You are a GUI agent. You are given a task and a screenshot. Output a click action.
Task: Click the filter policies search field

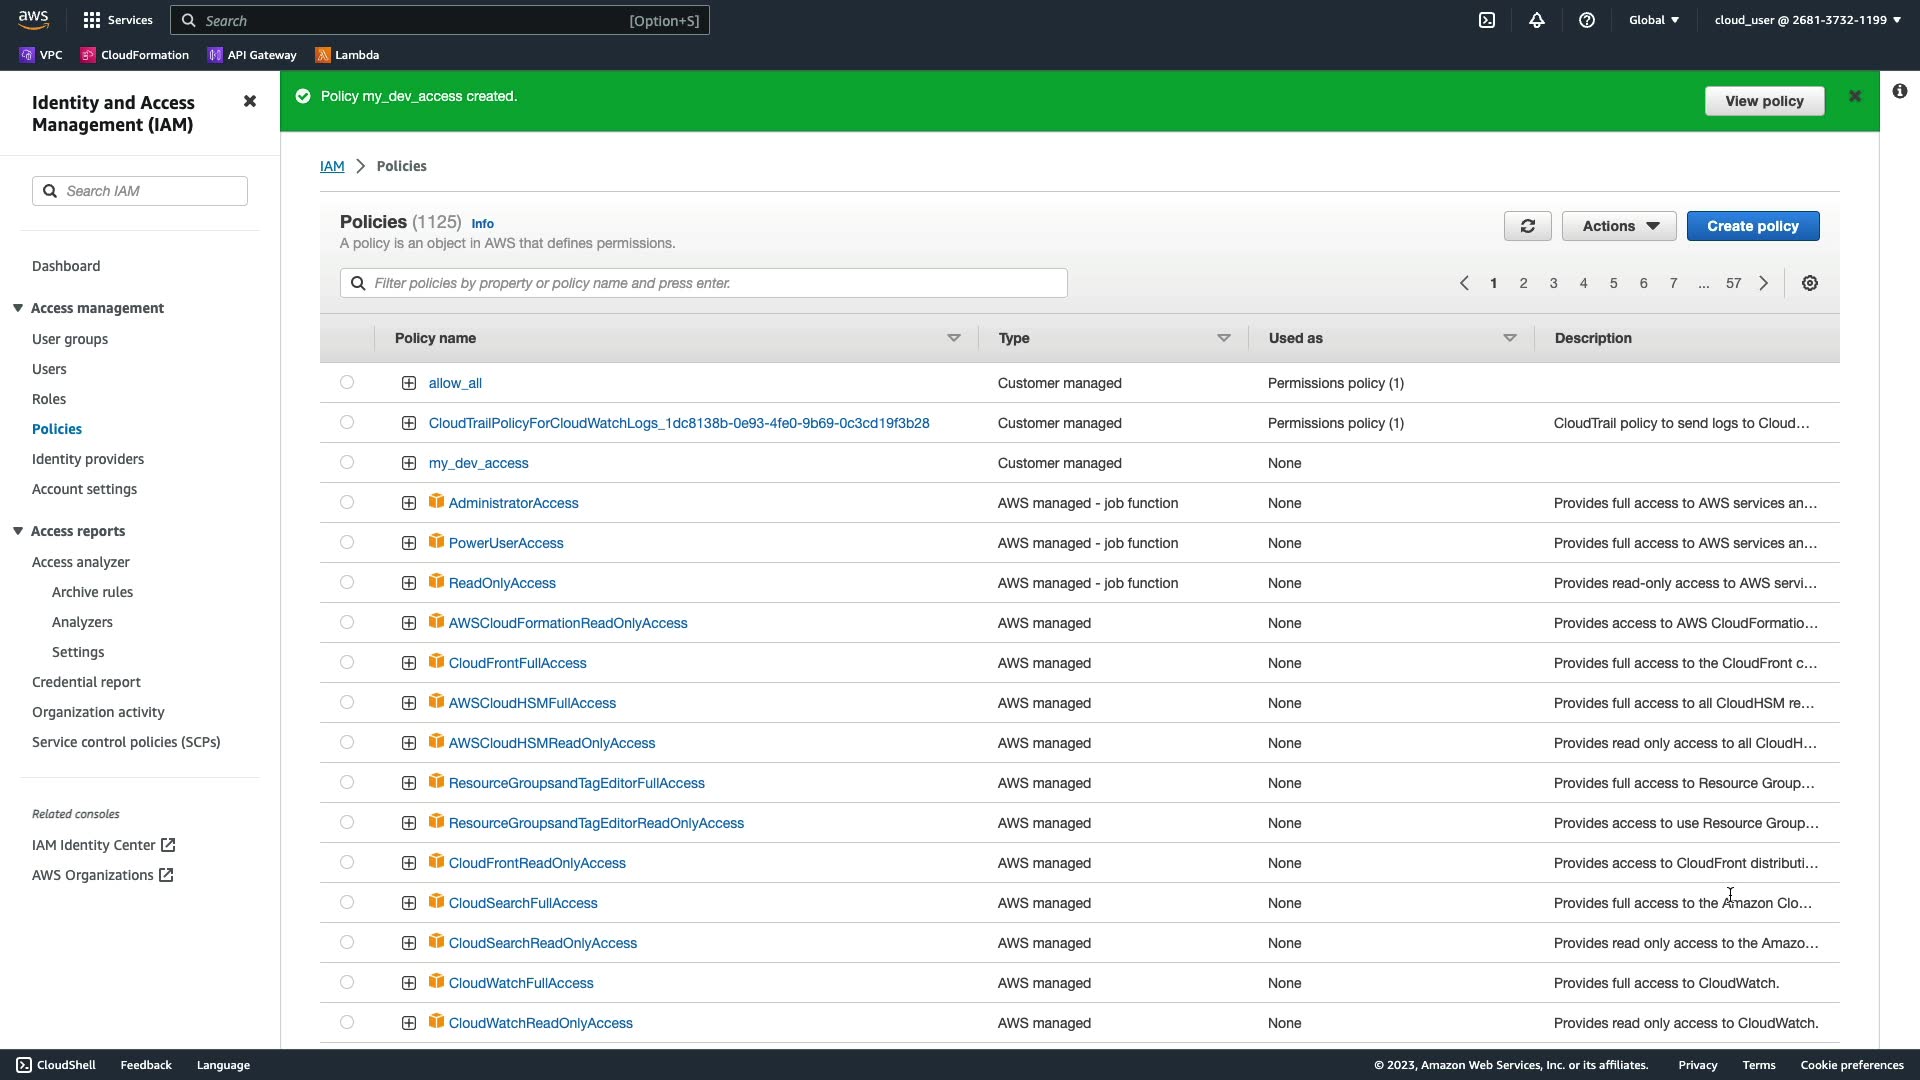(x=704, y=283)
